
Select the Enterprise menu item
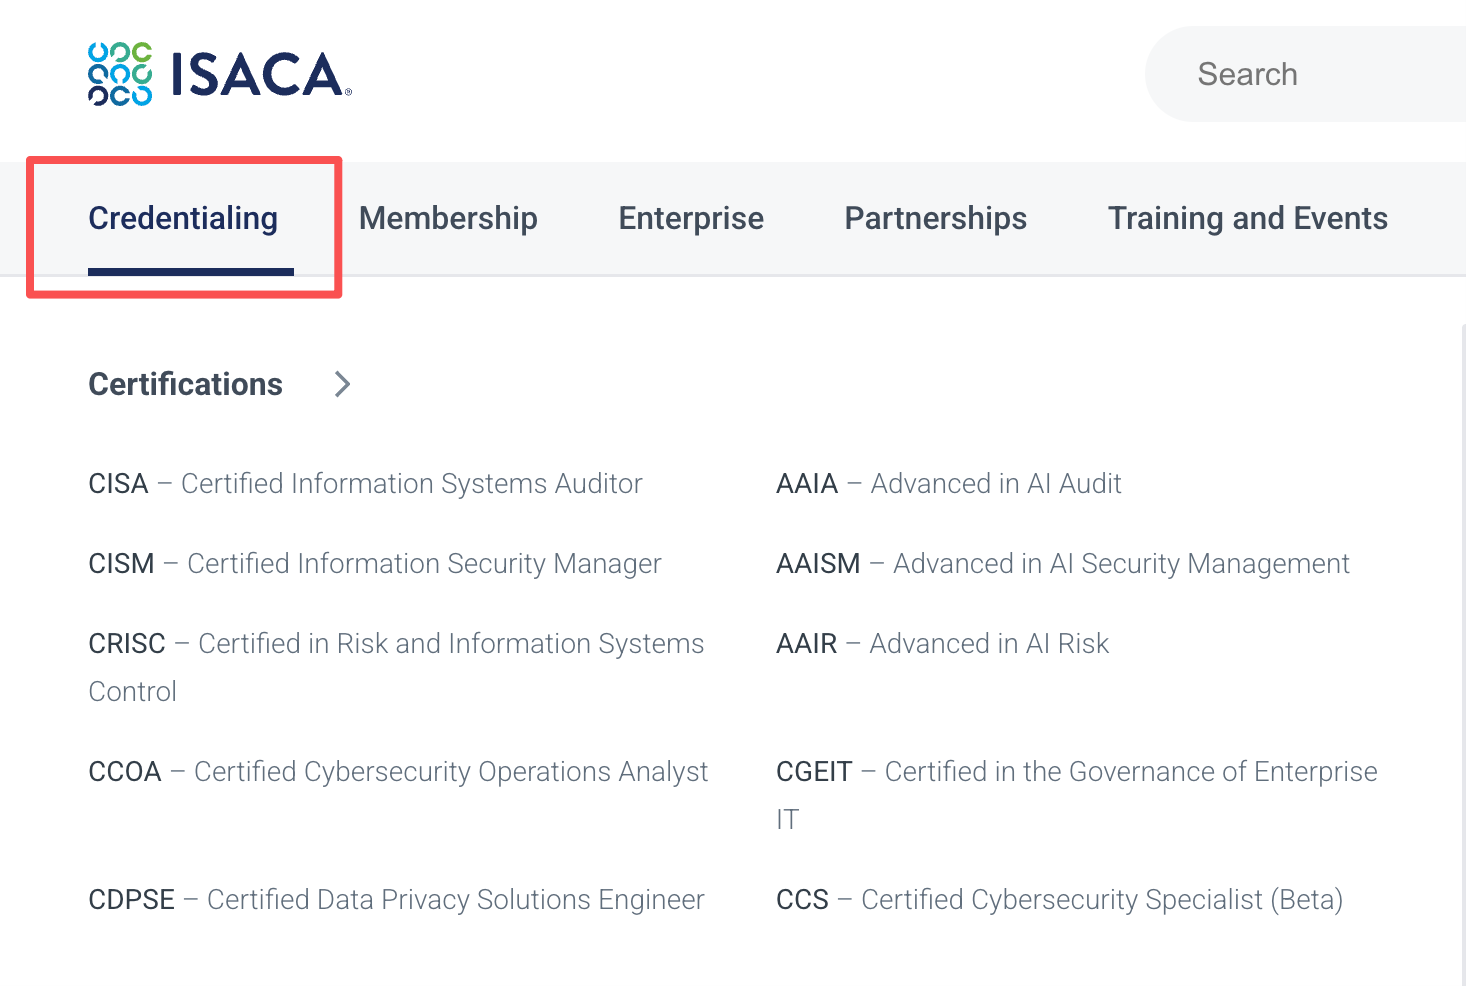tap(691, 218)
